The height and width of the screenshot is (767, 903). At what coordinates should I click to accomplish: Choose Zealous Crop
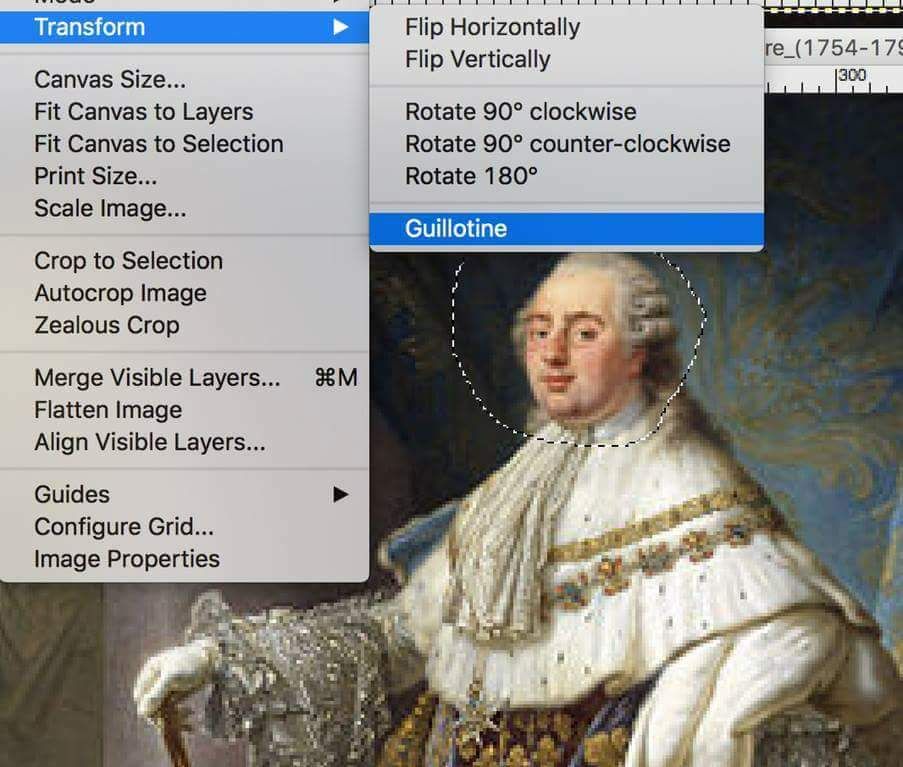pyautogui.click(x=184, y=325)
